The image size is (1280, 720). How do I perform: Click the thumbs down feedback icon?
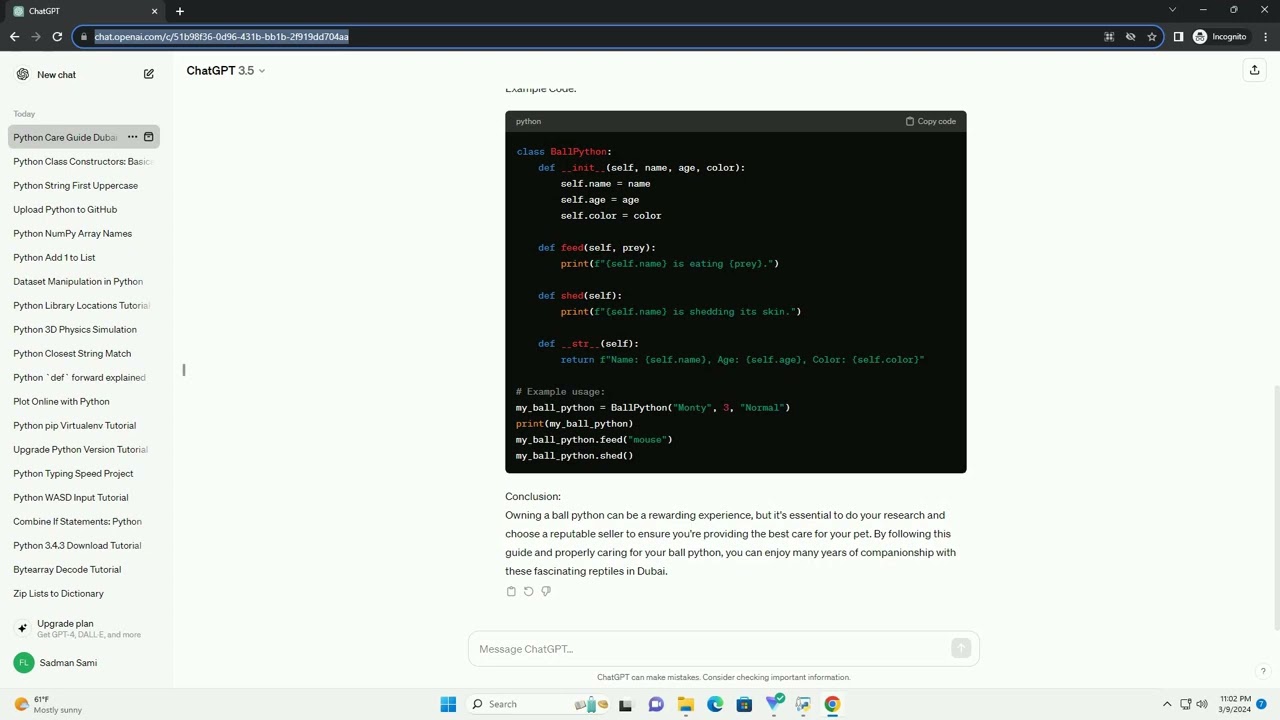tap(545, 591)
